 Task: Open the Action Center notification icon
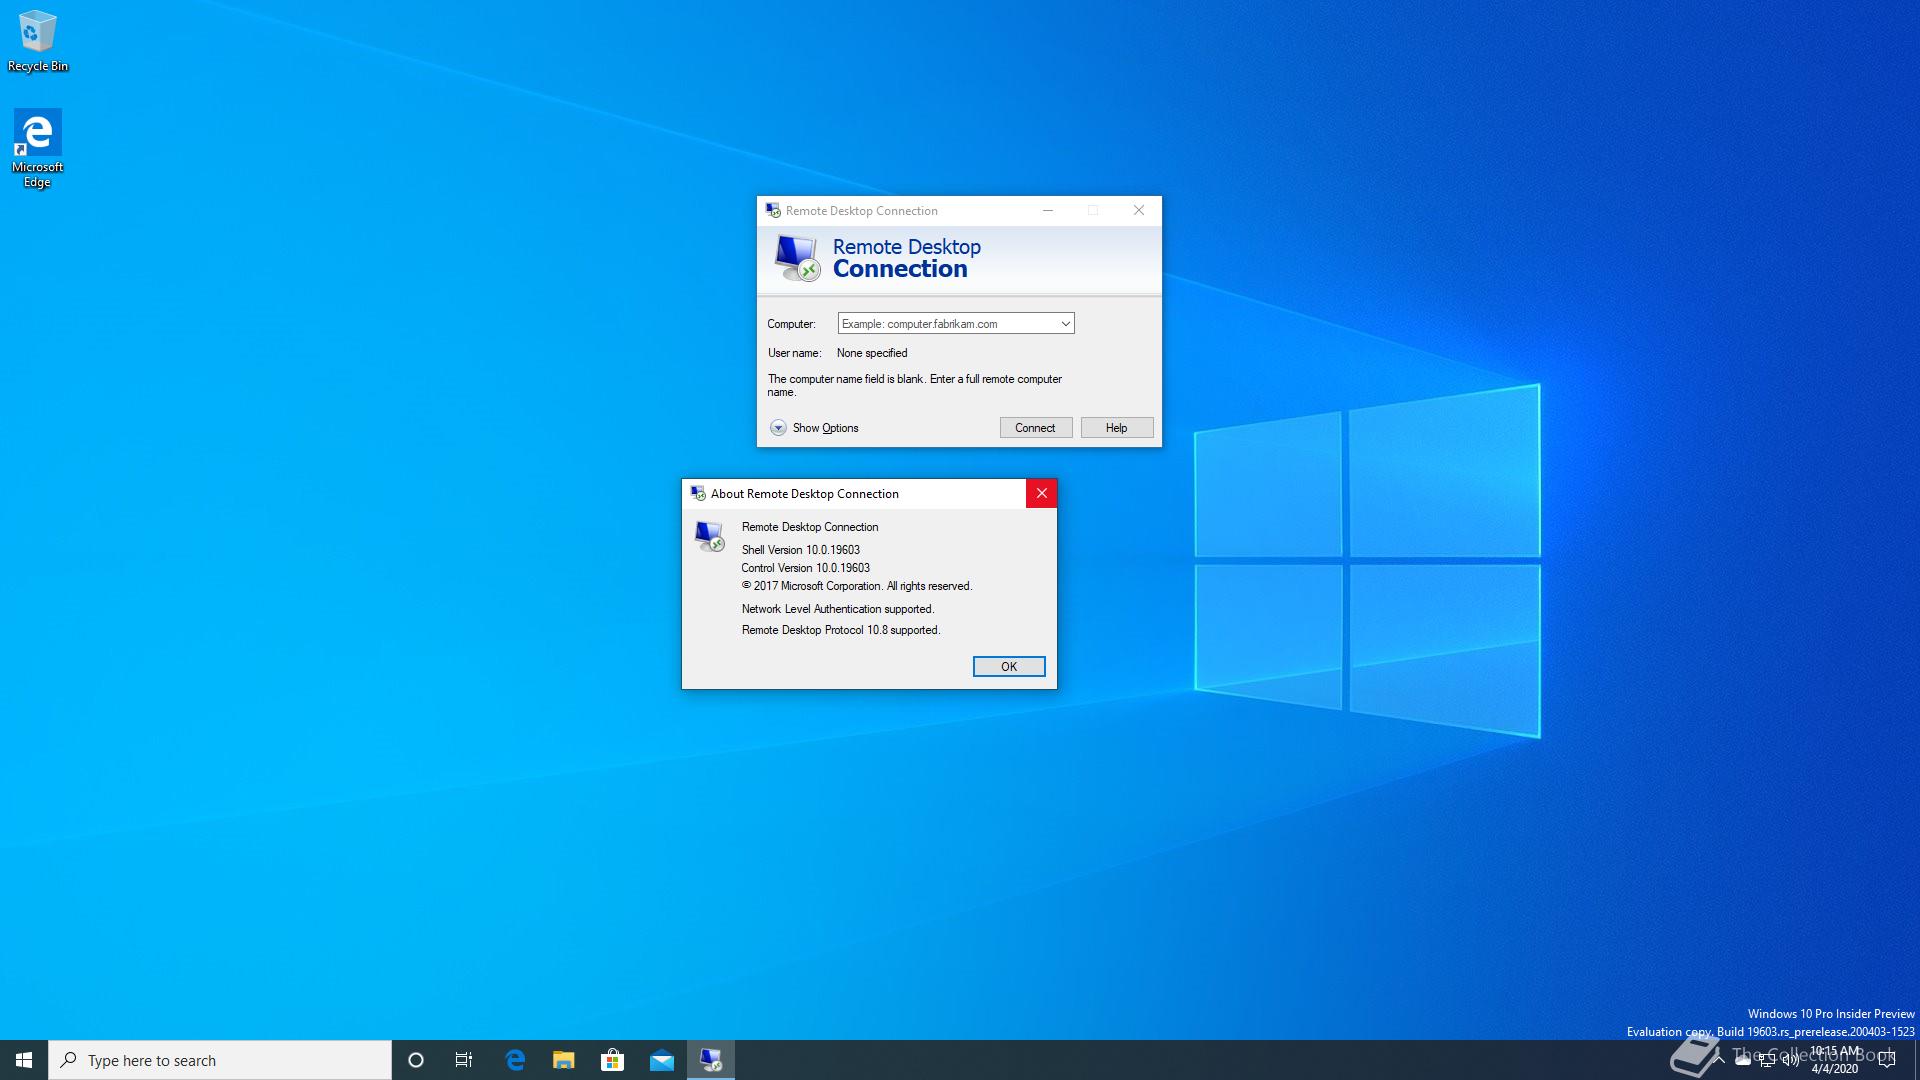coord(1887,1060)
